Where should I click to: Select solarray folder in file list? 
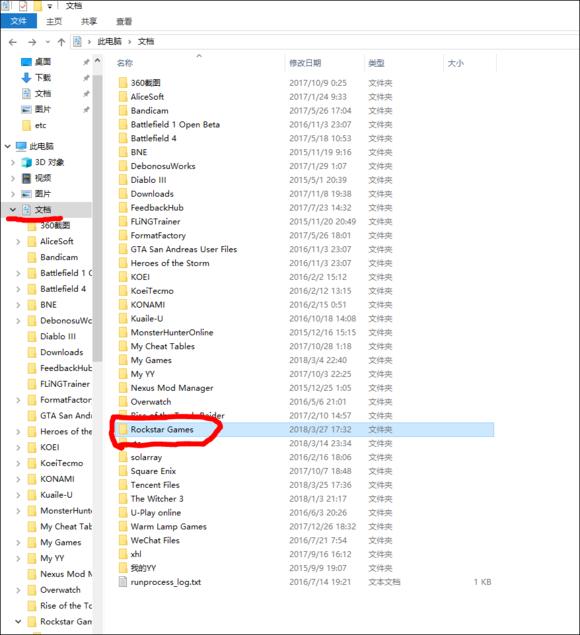click(146, 457)
